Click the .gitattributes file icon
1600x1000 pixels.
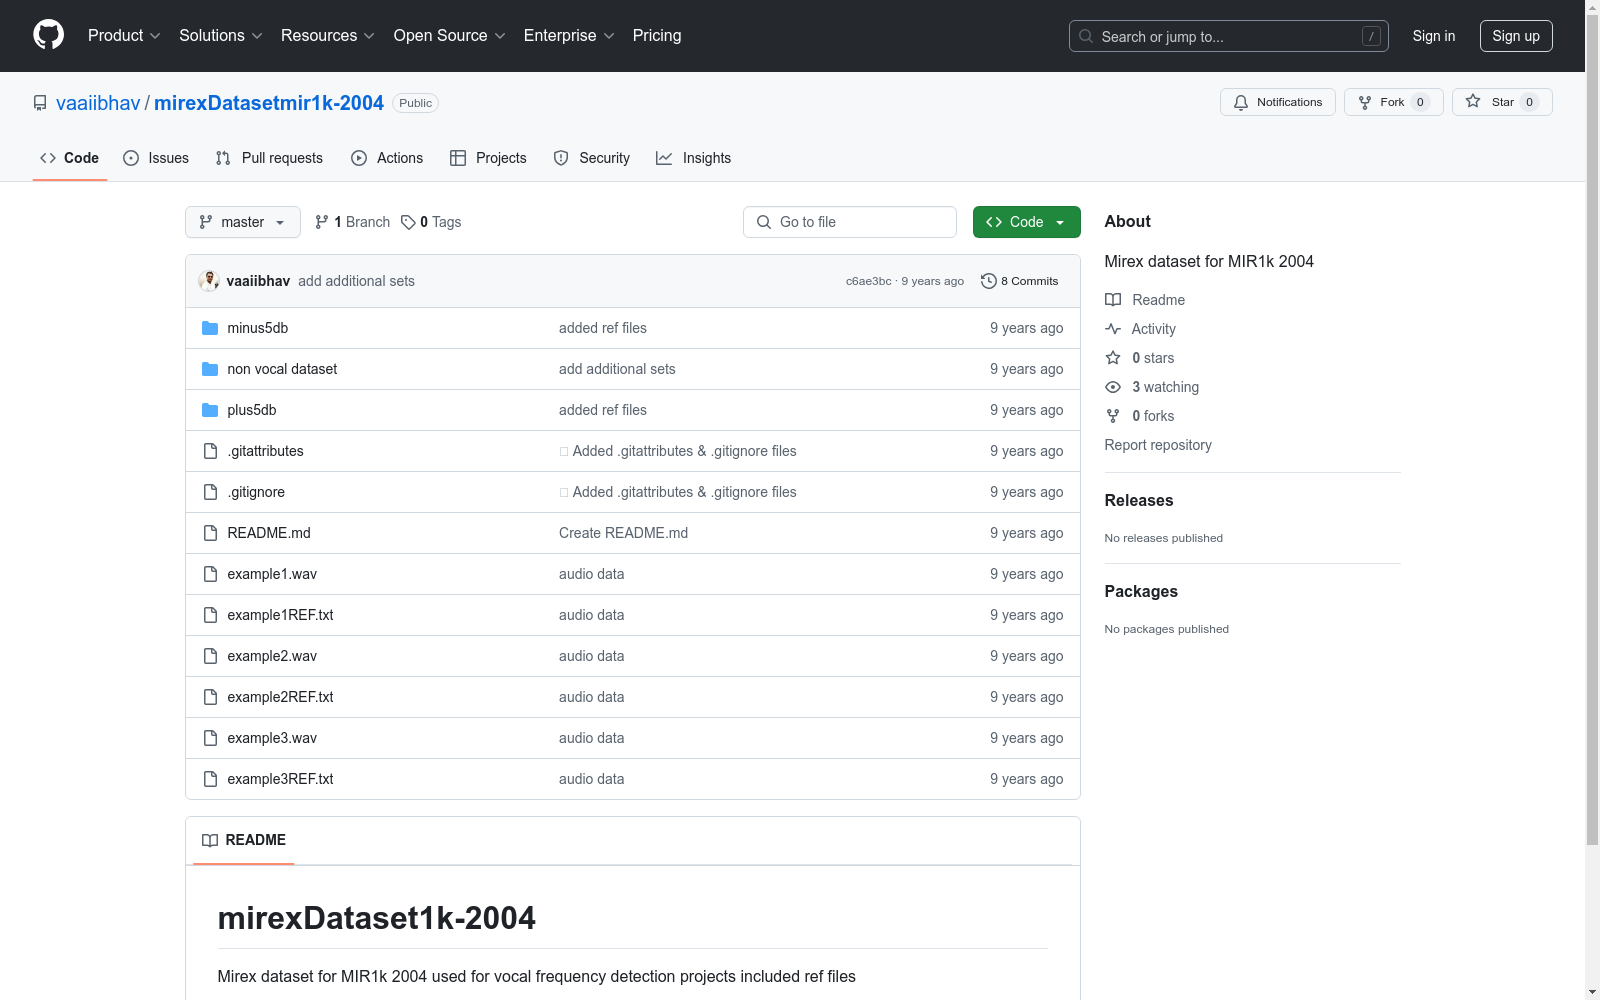[210, 451]
